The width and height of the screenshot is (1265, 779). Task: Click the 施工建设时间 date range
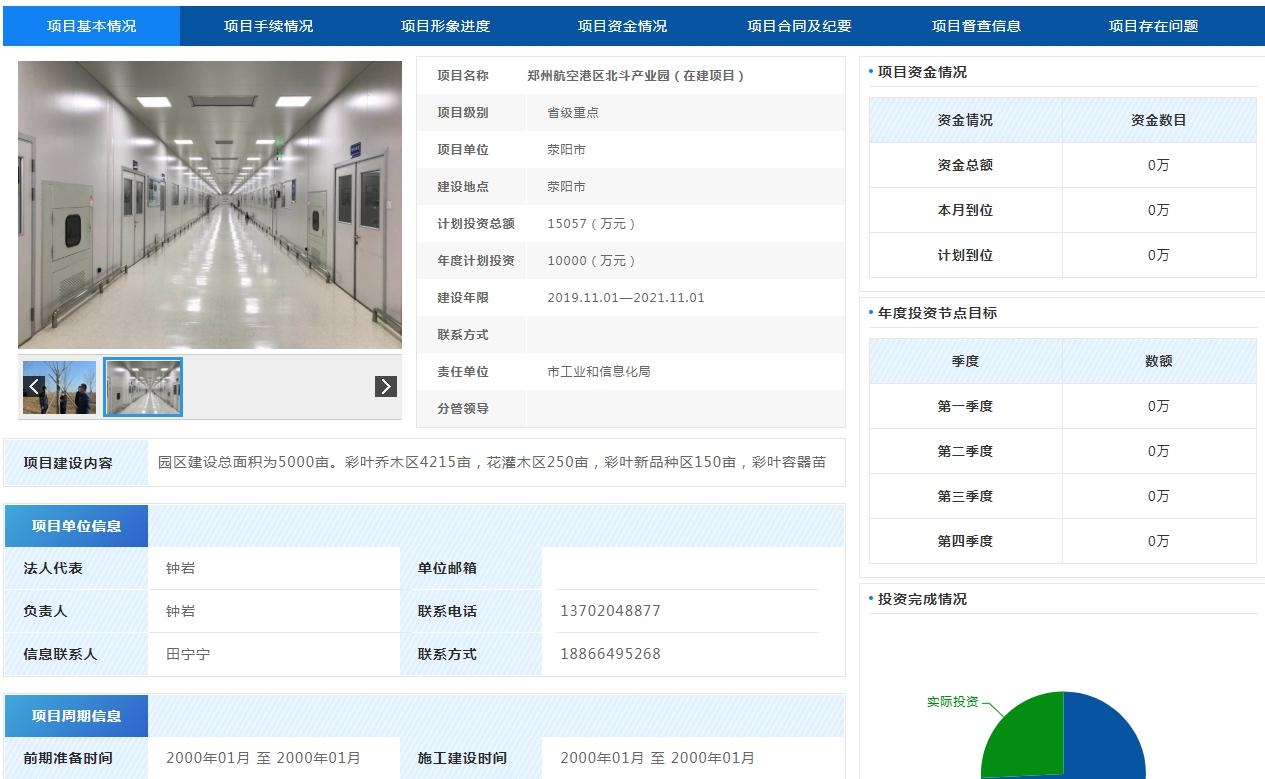point(657,758)
